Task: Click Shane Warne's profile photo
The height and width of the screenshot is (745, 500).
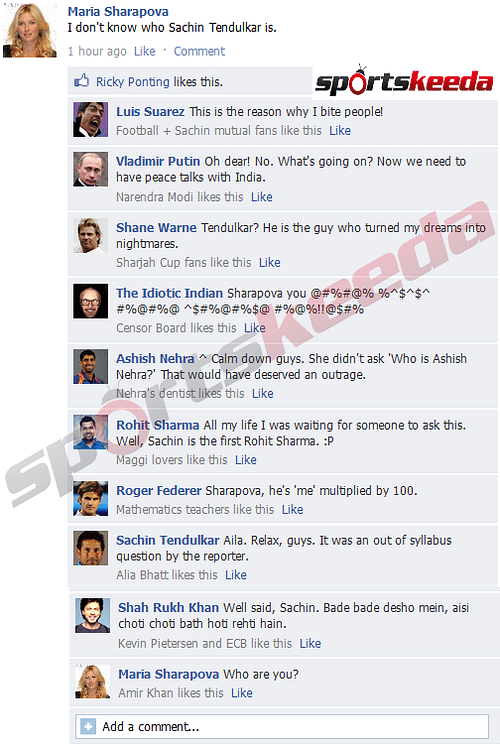Action: pos(90,235)
